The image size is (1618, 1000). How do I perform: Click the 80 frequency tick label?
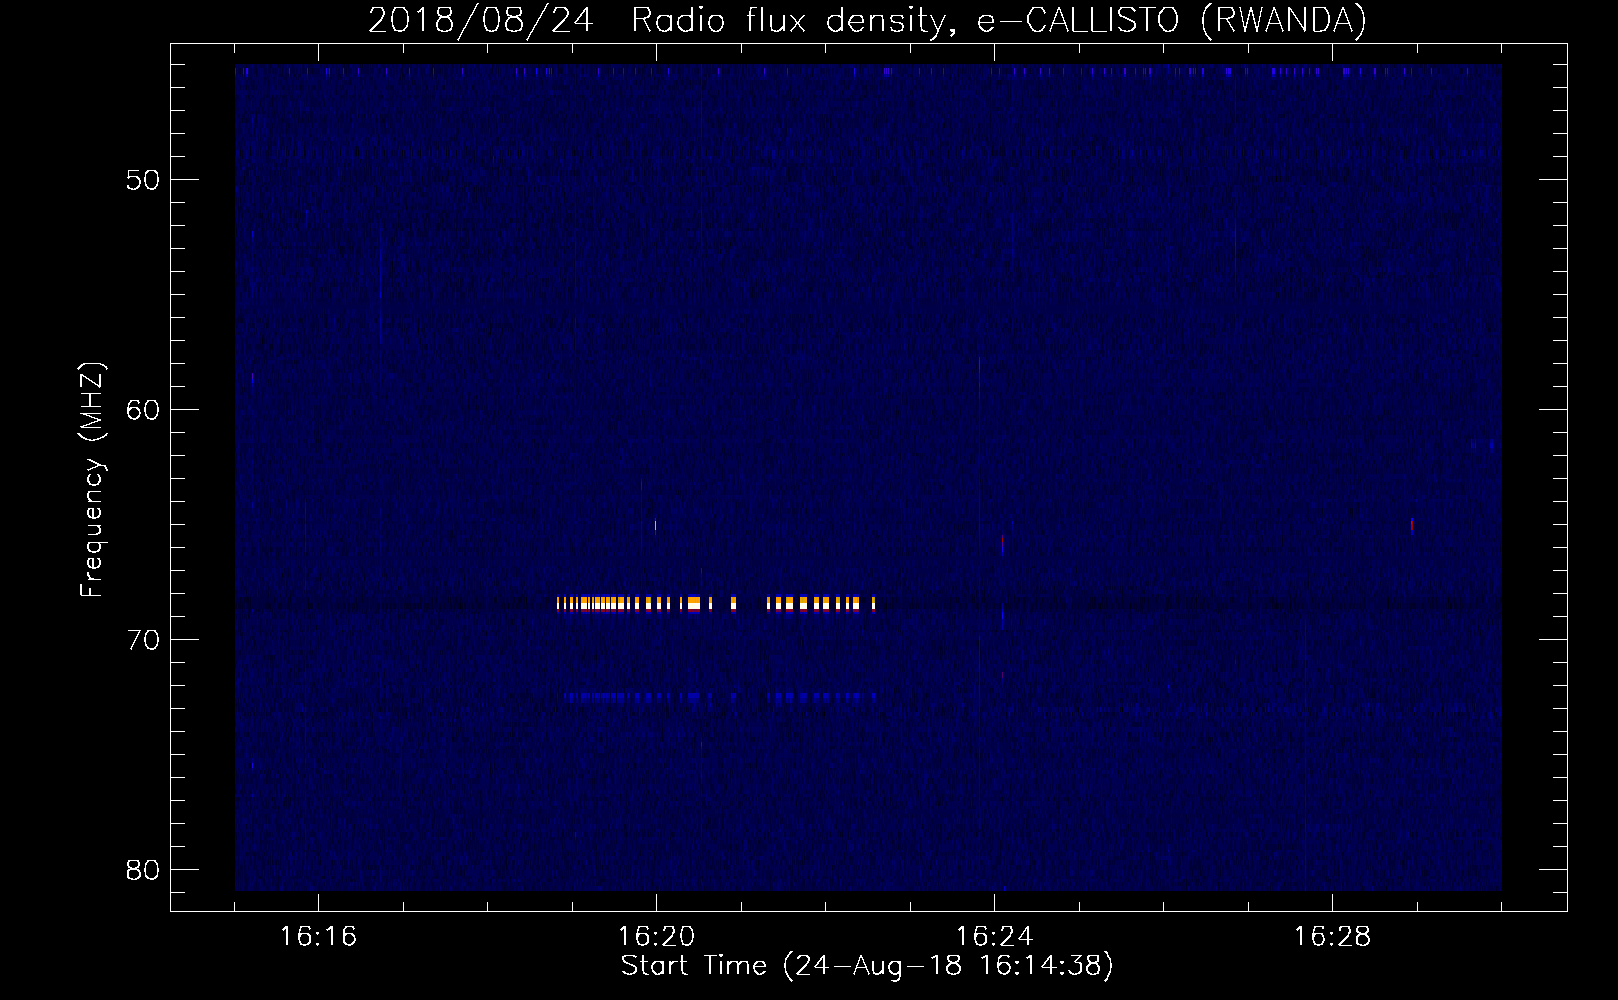click(x=143, y=870)
